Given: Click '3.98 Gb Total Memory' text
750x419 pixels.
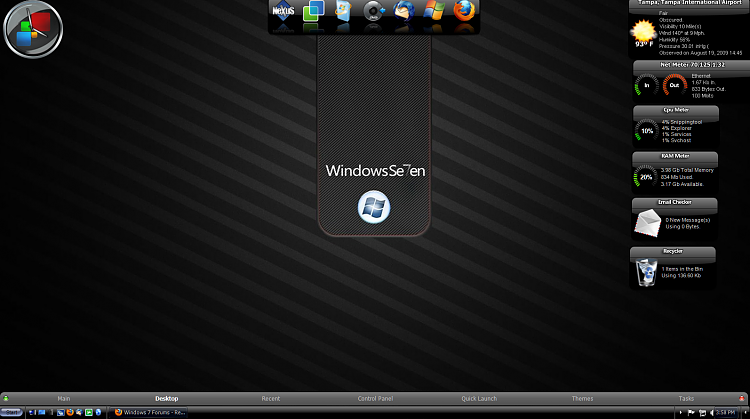Looking at the screenshot, I should [x=687, y=170].
